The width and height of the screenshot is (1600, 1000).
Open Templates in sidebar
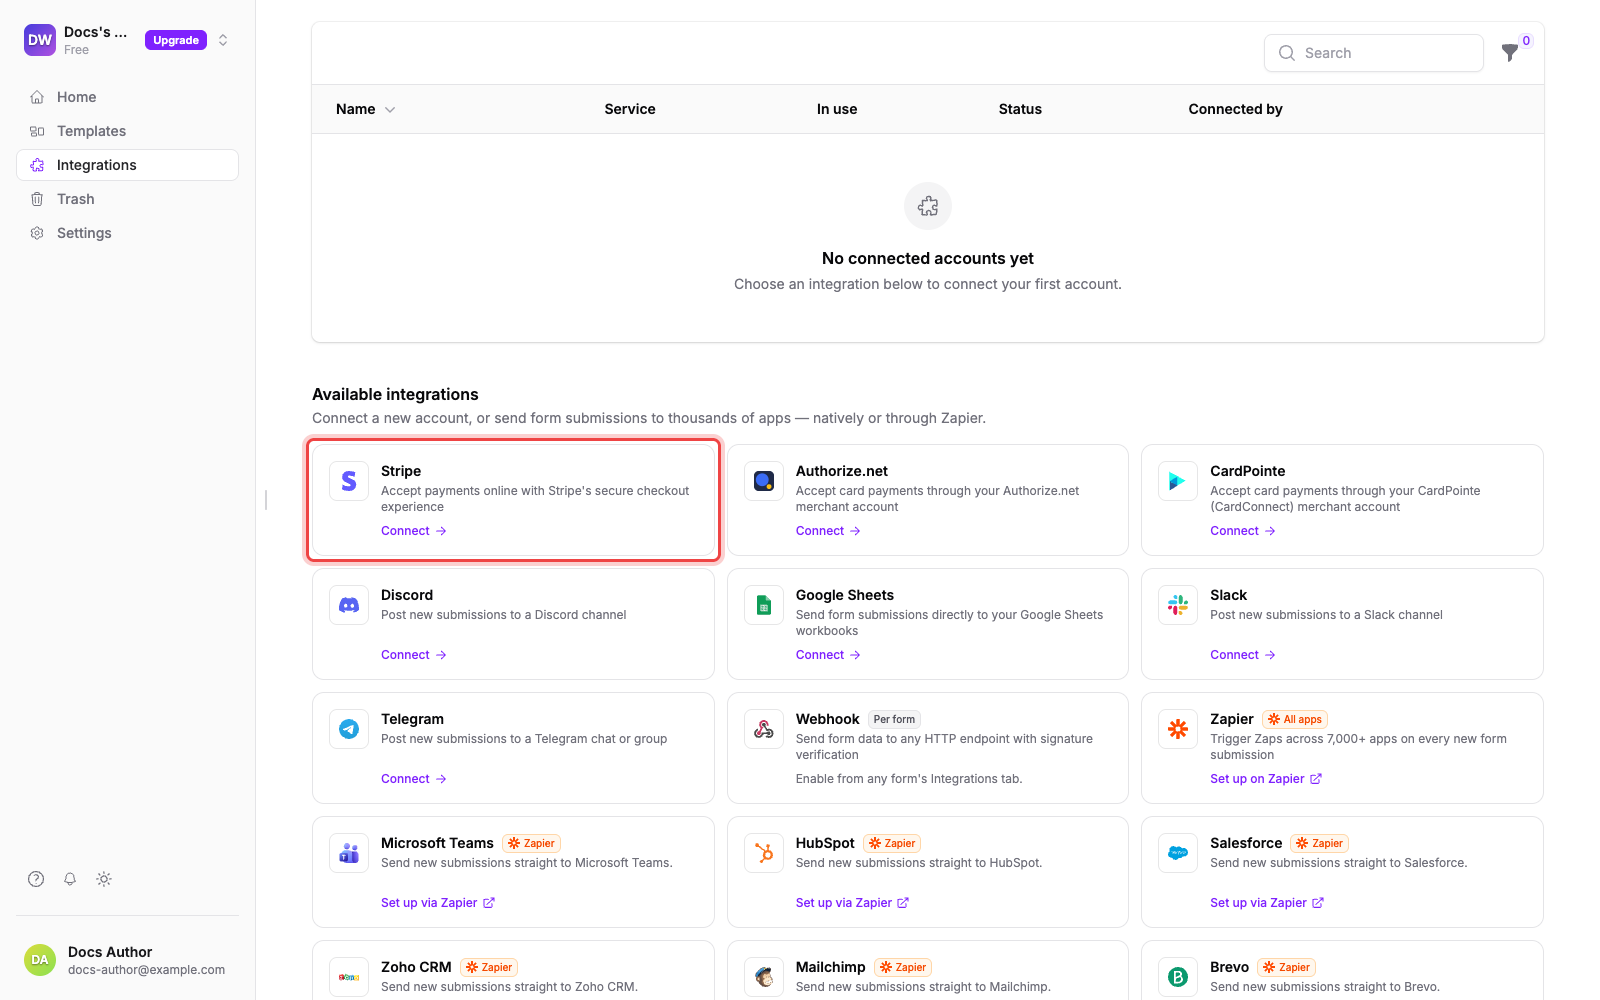pos(127,131)
